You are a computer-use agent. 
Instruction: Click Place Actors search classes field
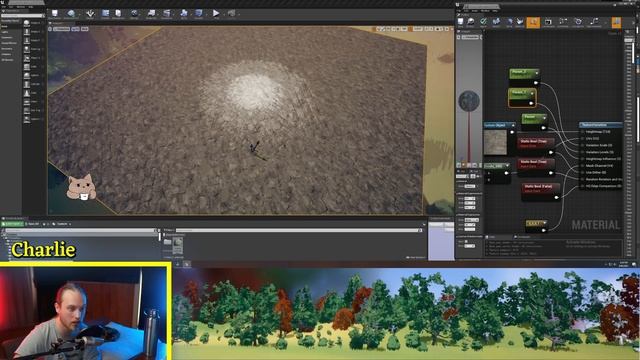coord(22,16)
